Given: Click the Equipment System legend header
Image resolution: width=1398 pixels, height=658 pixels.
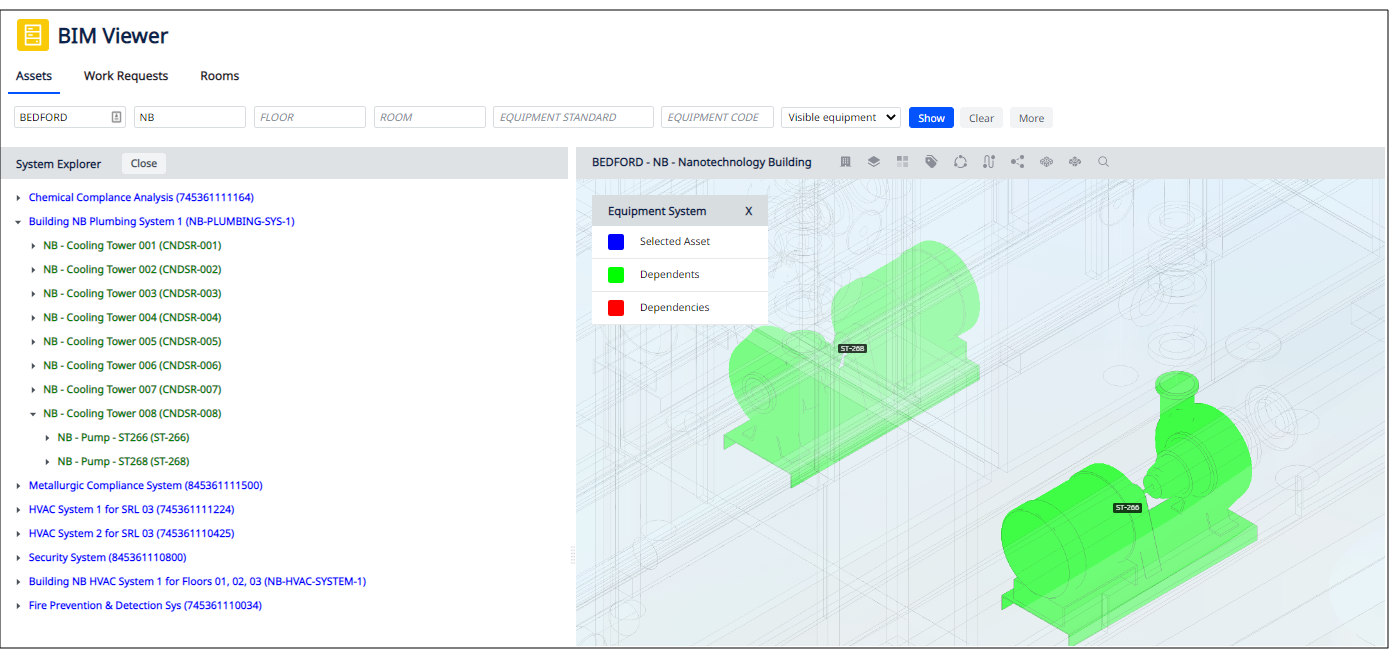Looking at the screenshot, I should (x=680, y=211).
